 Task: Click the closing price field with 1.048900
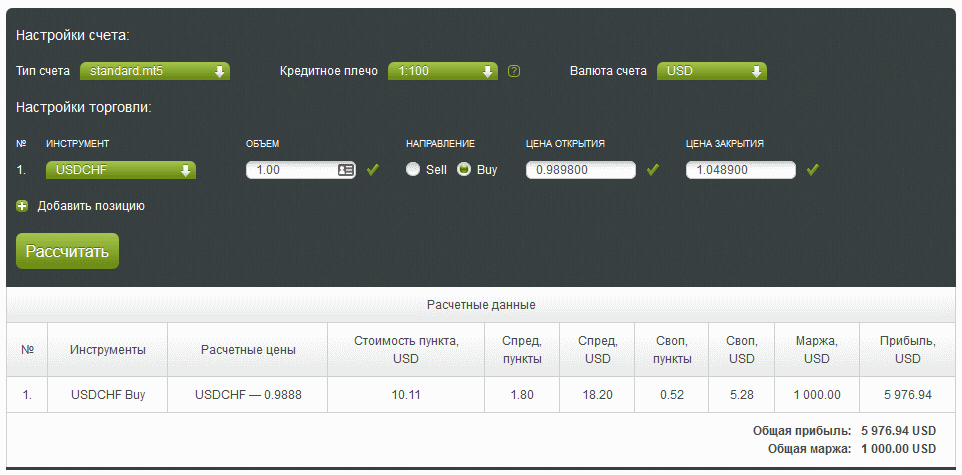(x=740, y=170)
